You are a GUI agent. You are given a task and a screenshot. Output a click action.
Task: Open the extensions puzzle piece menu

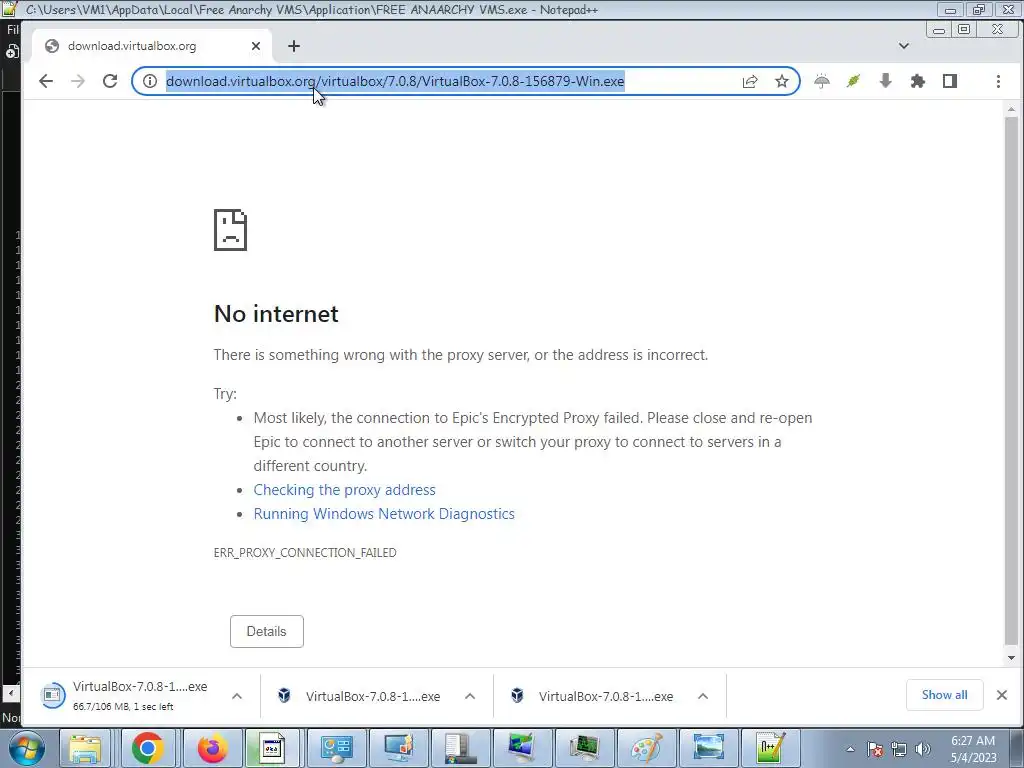(918, 81)
